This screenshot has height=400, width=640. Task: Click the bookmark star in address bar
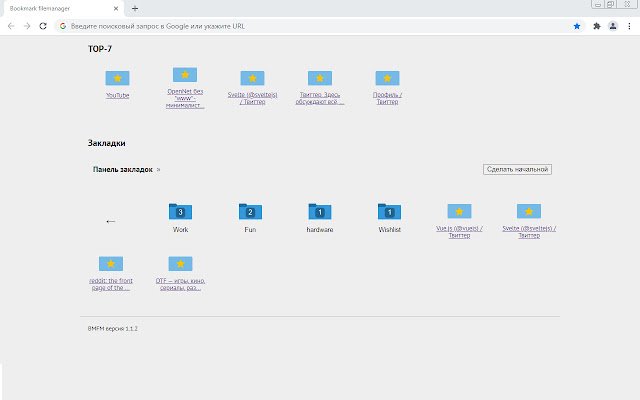tap(577, 26)
